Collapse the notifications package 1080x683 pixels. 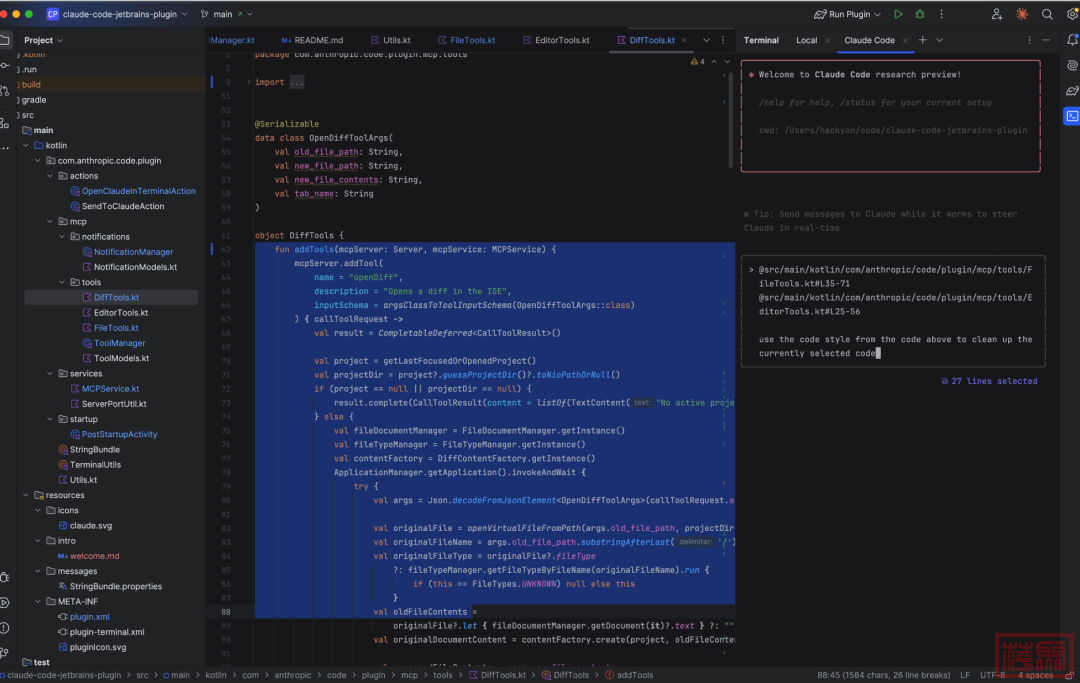click(62, 236)
